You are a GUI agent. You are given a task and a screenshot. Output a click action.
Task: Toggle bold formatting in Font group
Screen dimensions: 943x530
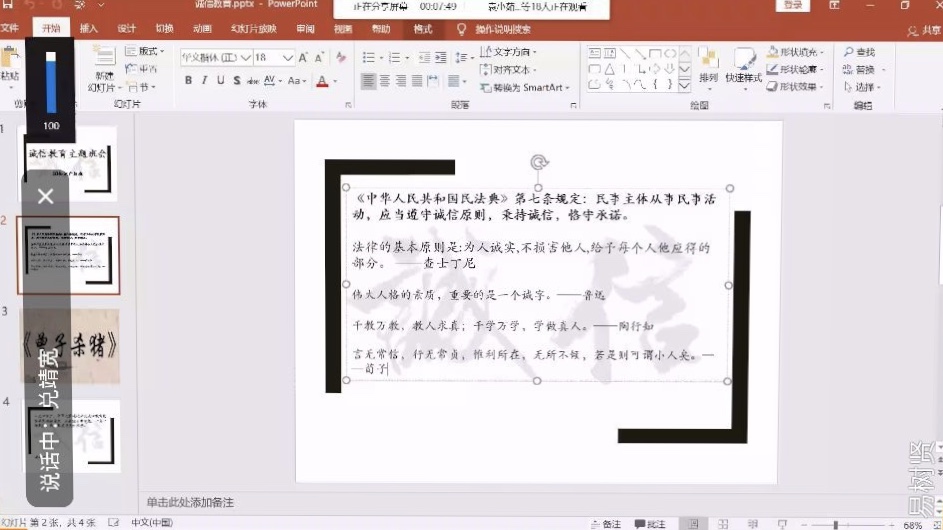(188, 81)
